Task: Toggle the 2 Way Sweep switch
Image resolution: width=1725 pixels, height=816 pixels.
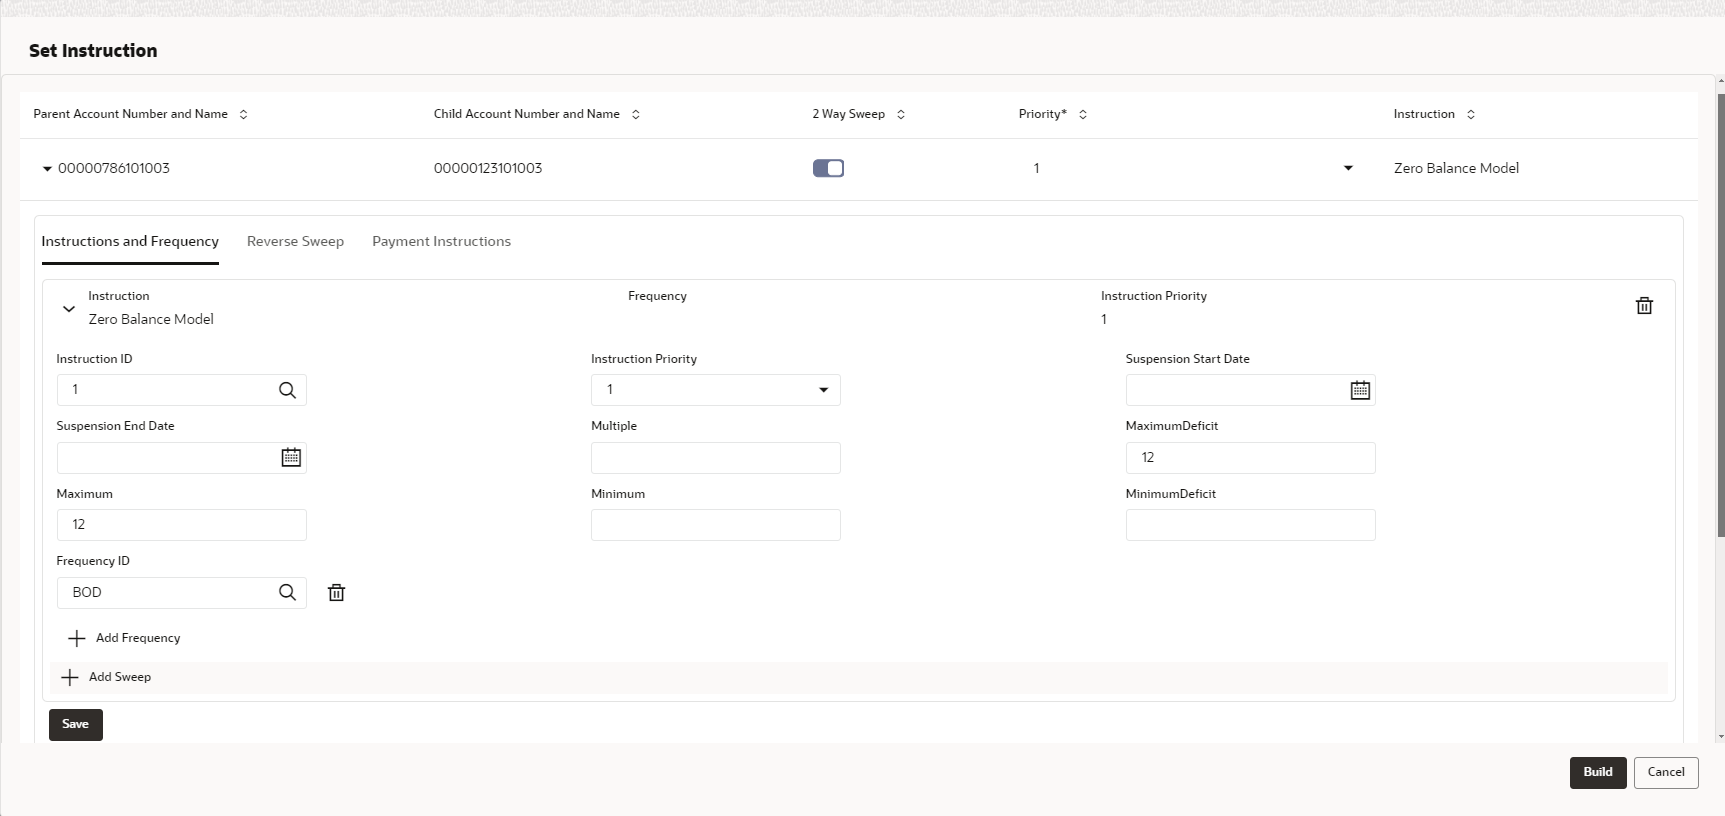Action: [x=828, y=168]
